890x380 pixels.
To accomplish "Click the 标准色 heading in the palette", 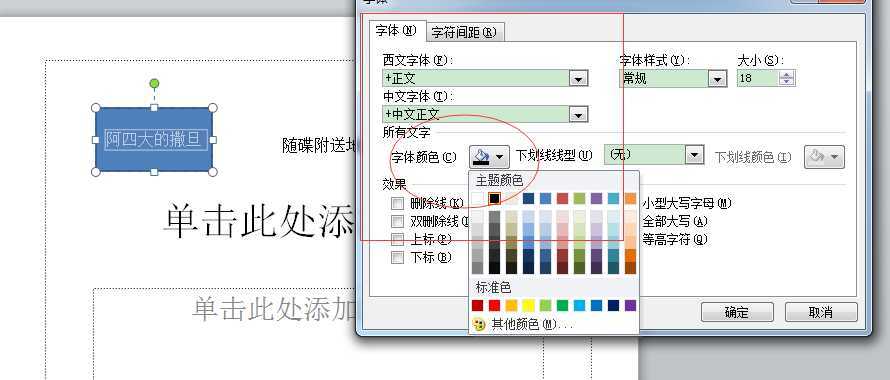I will point(493,287).
